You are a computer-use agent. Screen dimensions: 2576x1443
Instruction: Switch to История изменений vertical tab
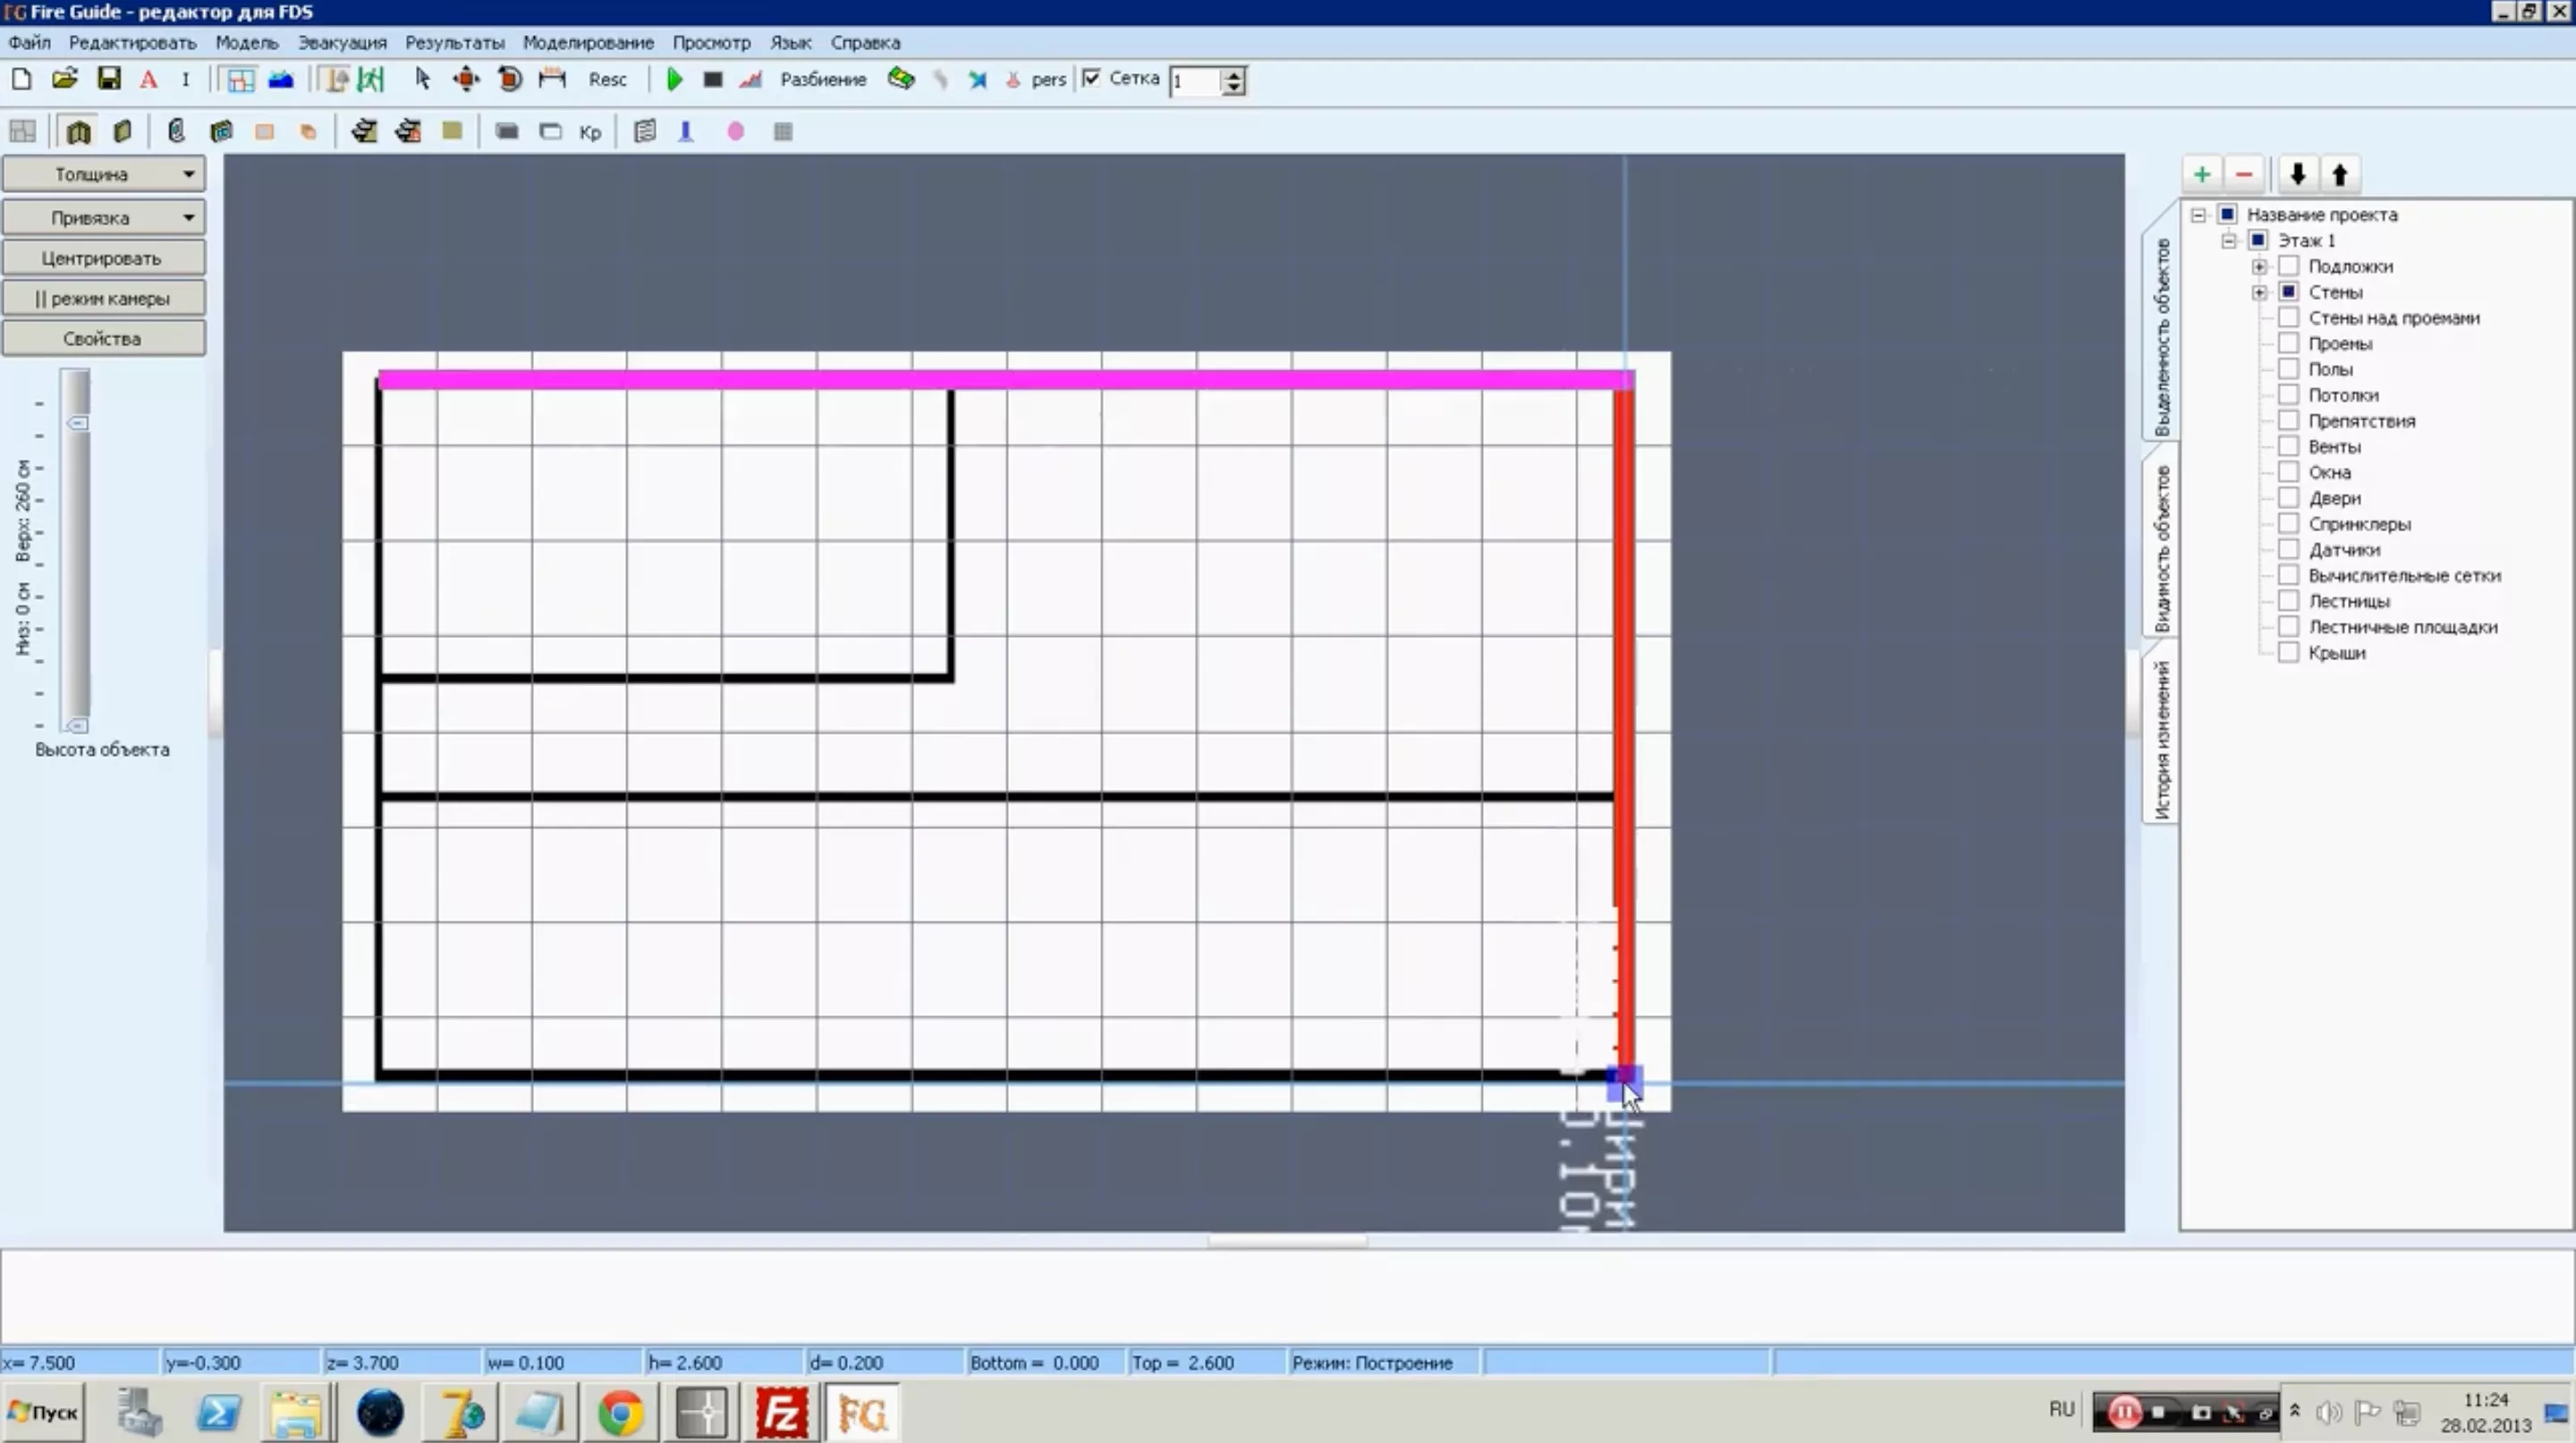[x=2162, y=738]
